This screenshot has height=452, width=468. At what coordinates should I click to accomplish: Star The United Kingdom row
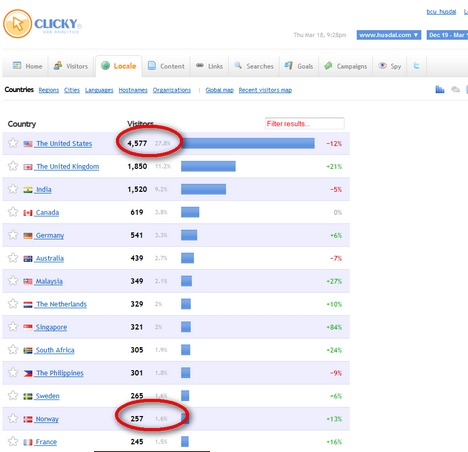click(13, 166)
